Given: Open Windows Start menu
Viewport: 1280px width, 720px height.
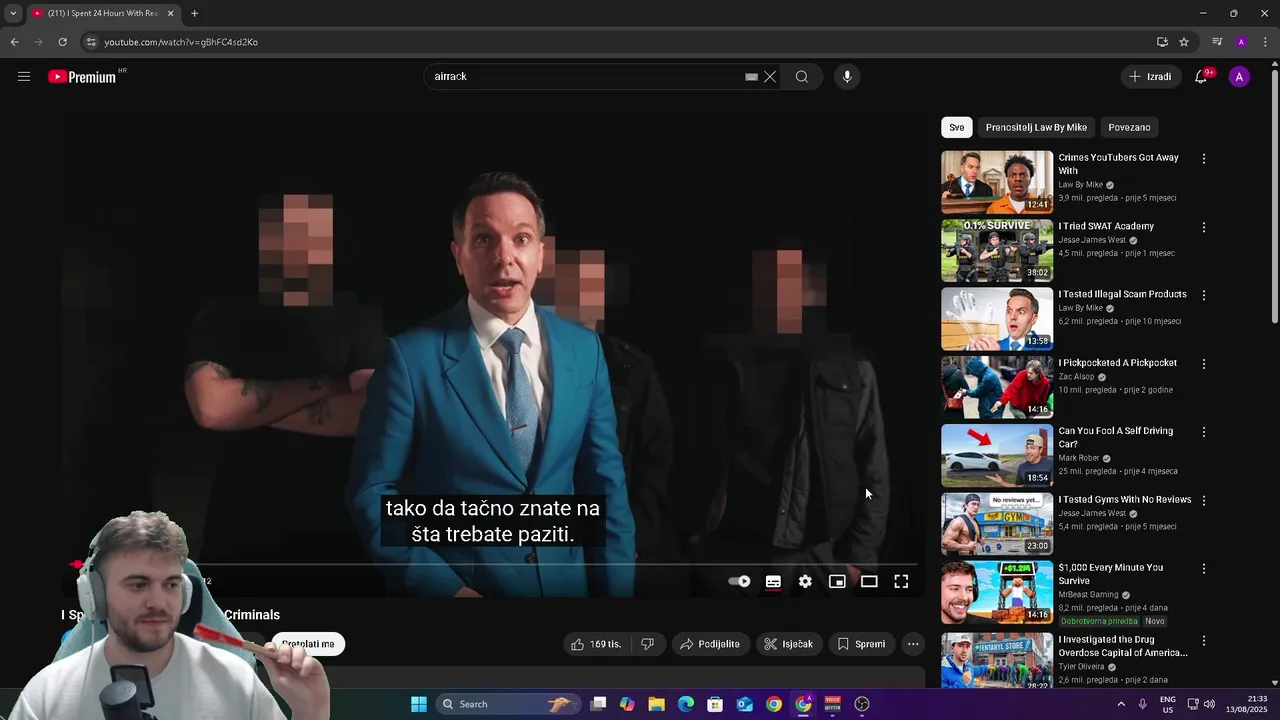Looking at the screenshot, I should point(419,704).
